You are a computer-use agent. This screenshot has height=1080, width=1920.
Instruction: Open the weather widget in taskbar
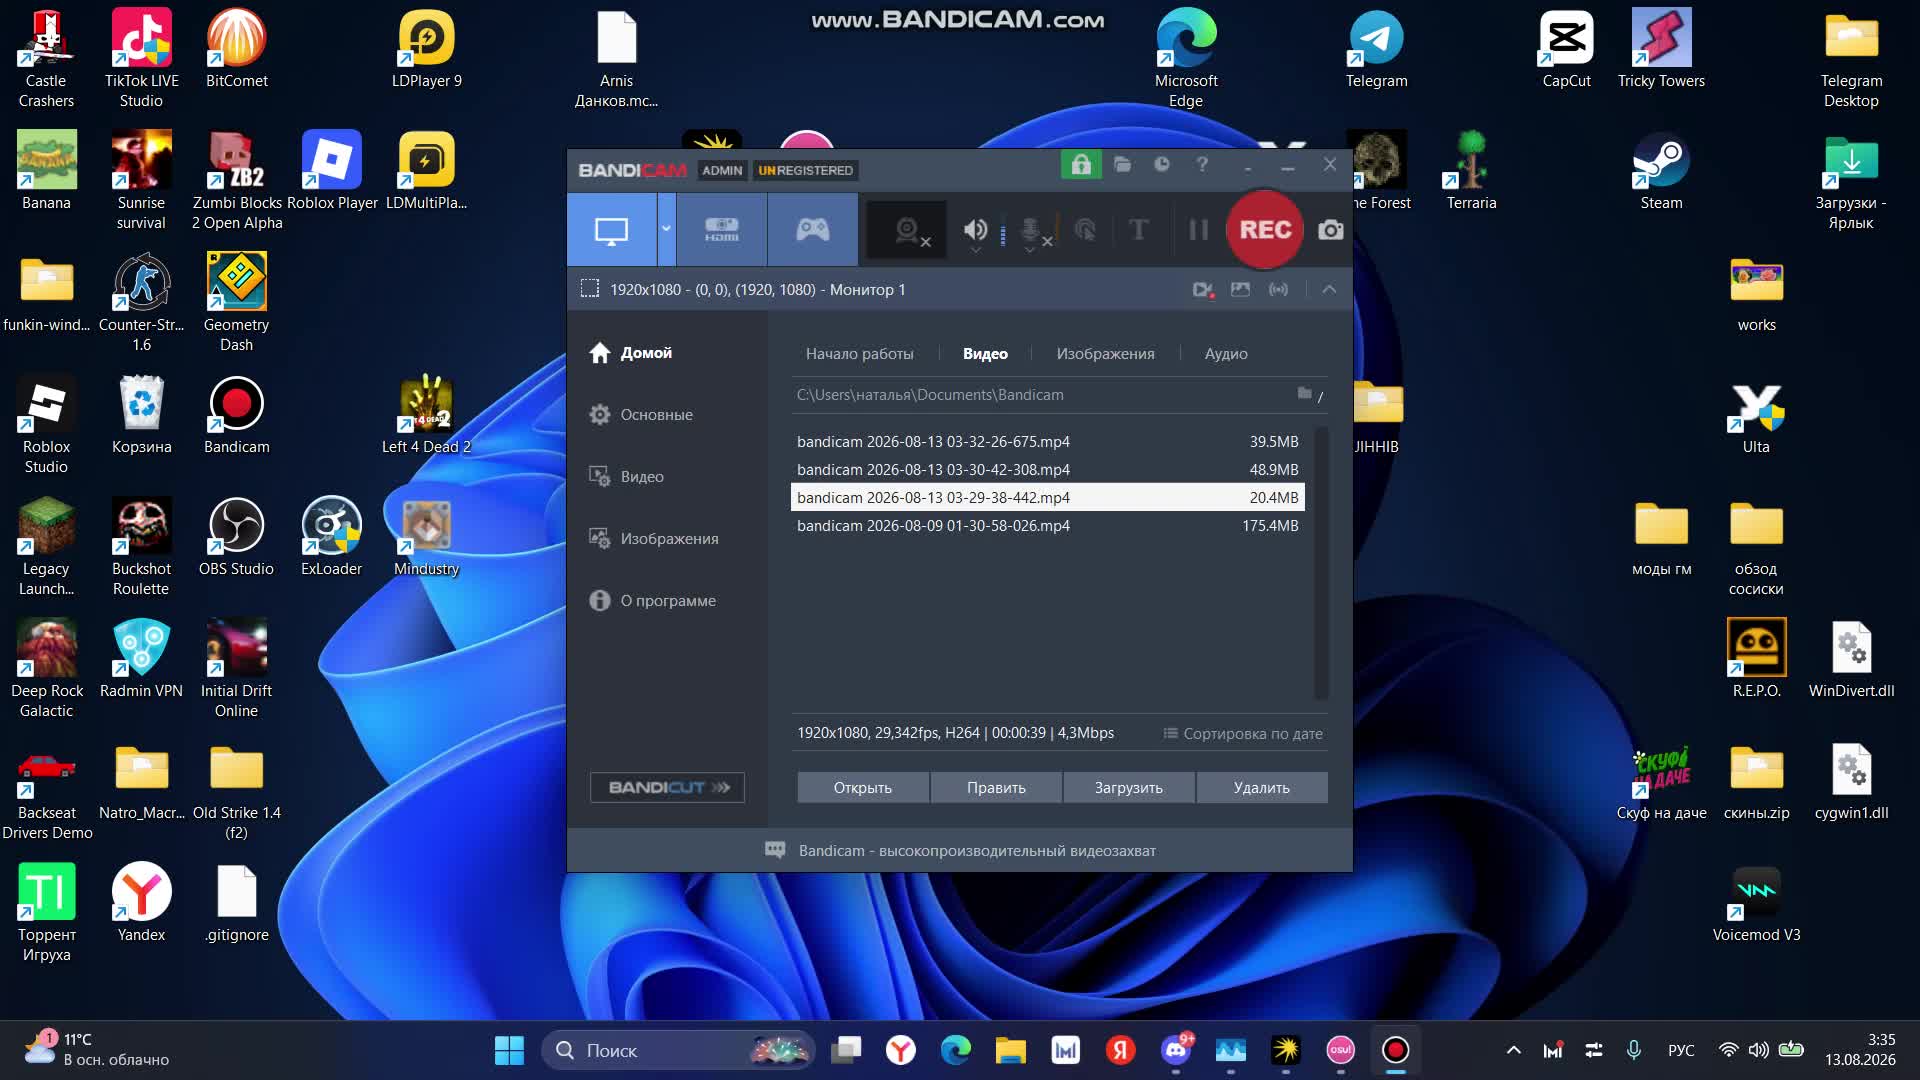[97, 1050]
